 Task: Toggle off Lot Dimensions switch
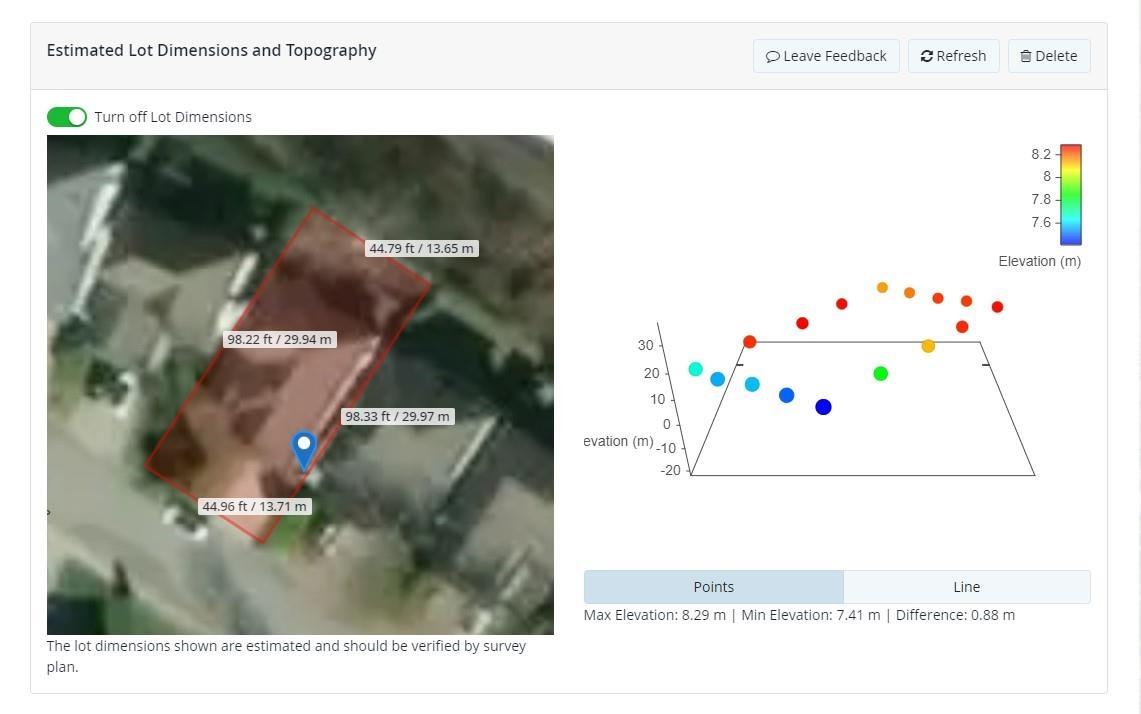(x=67, y=117)
